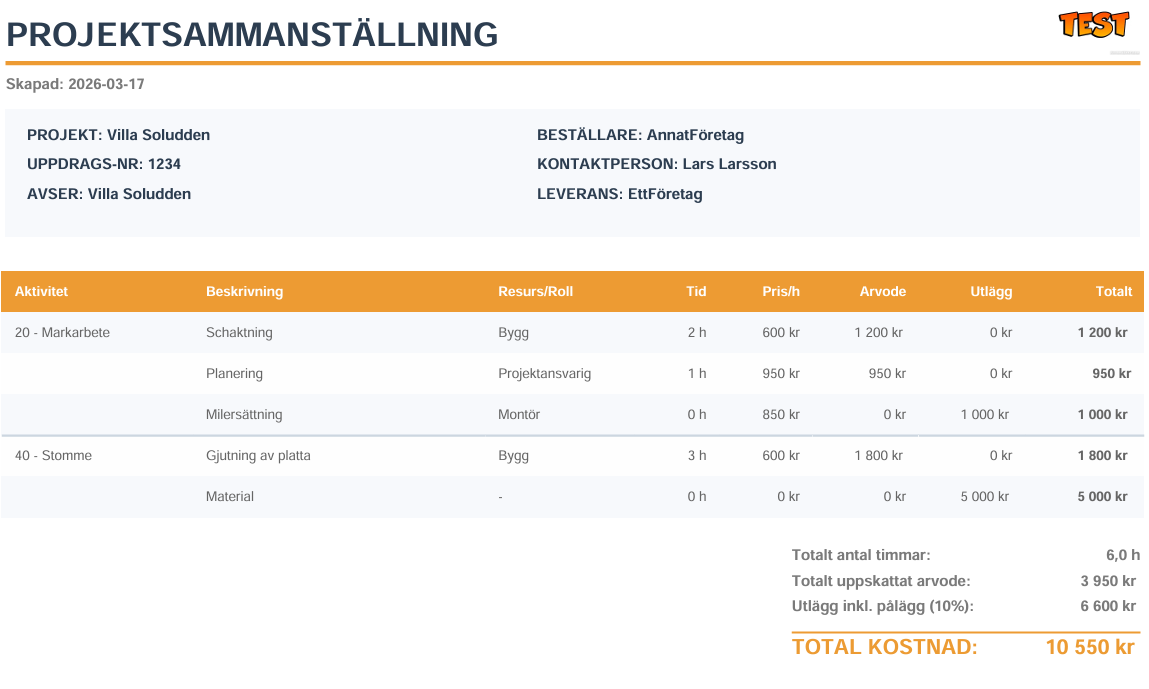Click the PROJEKTSAMMANSTÄLLNING heading
The height and width of the screenshot is (689, 1149).
coord(252,35)
